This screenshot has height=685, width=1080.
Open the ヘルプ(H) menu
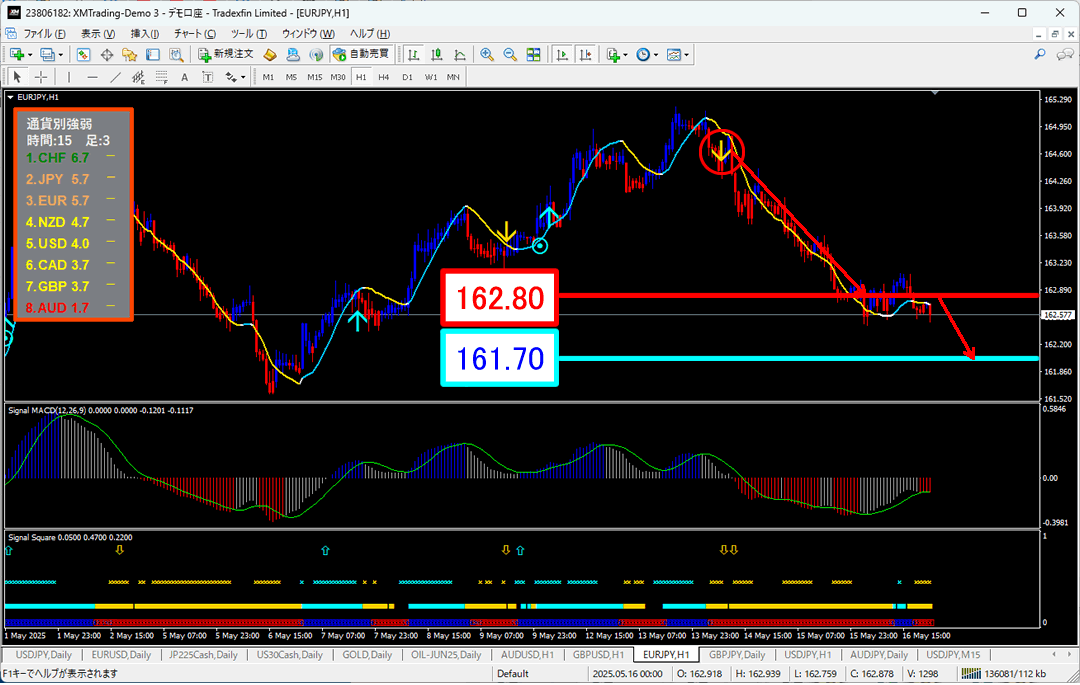369,34
